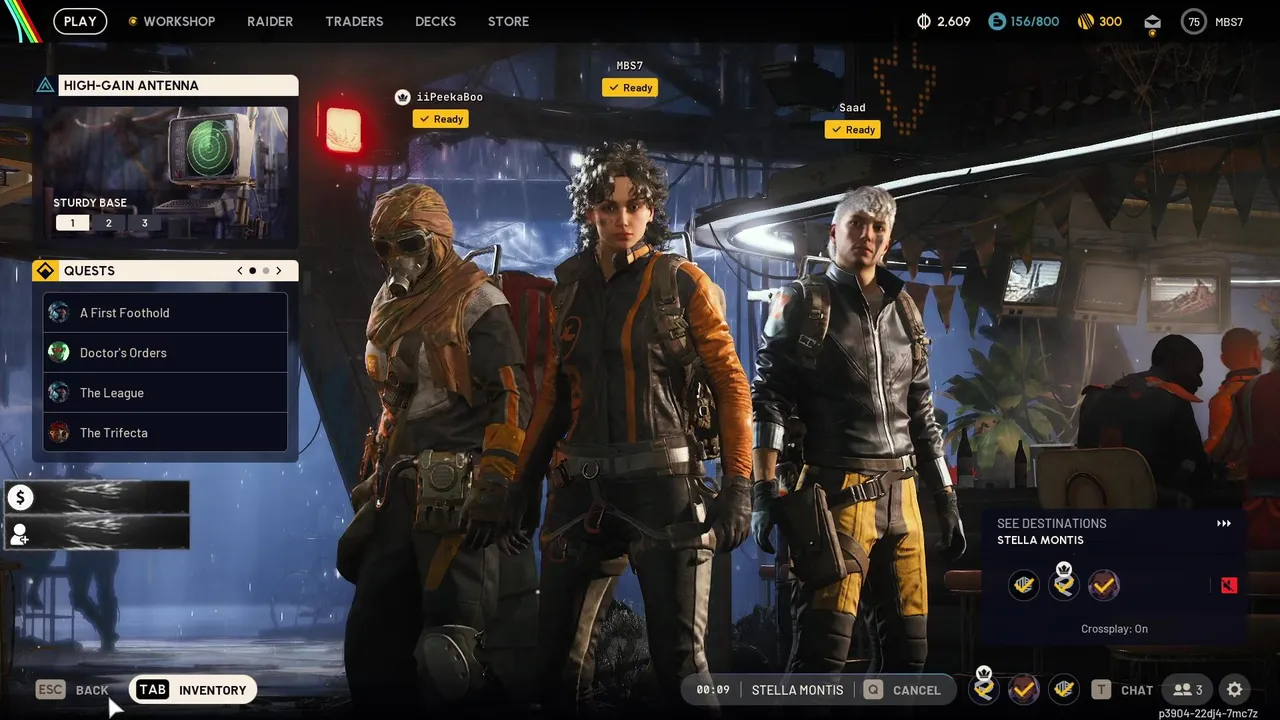This screenshot has width=1280, height=720.
Task: Click the crown icon beside iiPeekaBoo
Action: pos(402,97)
